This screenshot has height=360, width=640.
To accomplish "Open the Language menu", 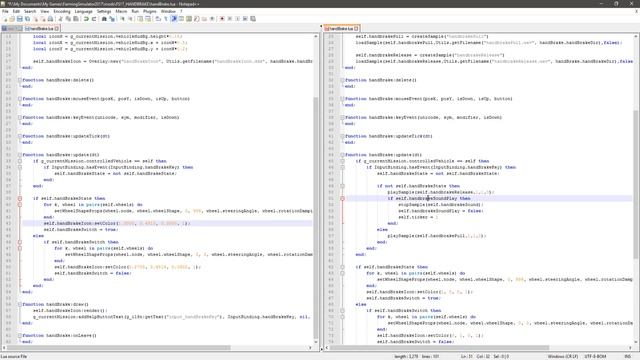I will tap(83, 11).
